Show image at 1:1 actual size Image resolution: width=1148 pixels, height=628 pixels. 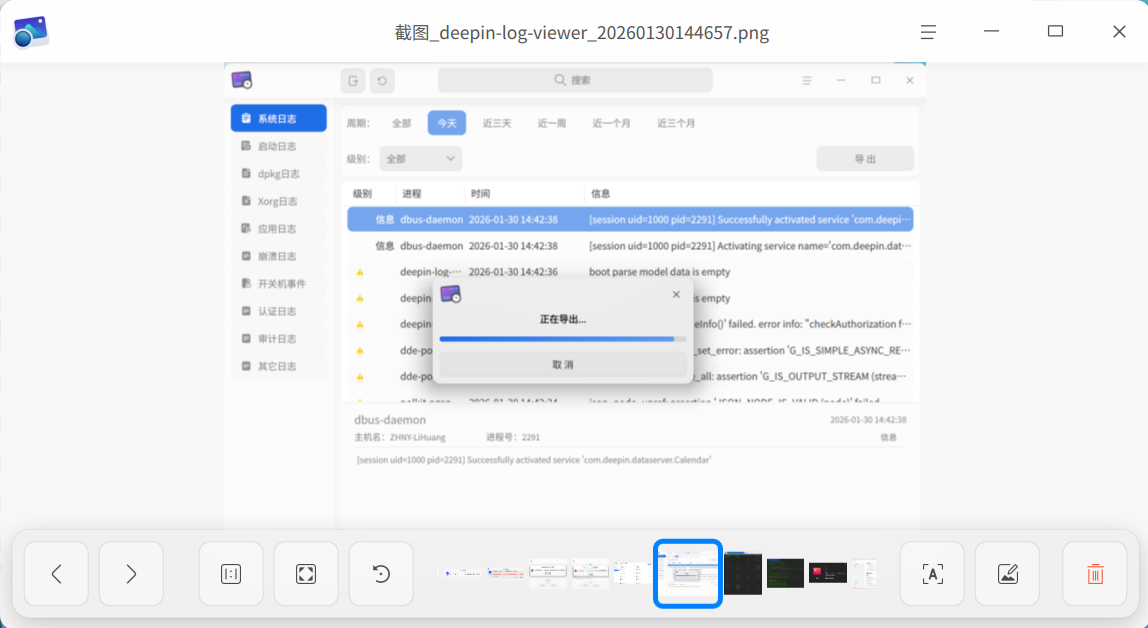click(x=231, y=574)
